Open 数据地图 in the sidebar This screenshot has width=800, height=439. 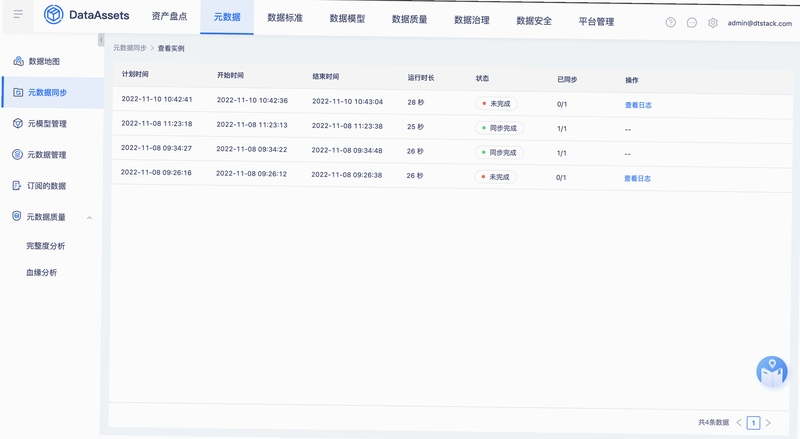tap(44, 61)
